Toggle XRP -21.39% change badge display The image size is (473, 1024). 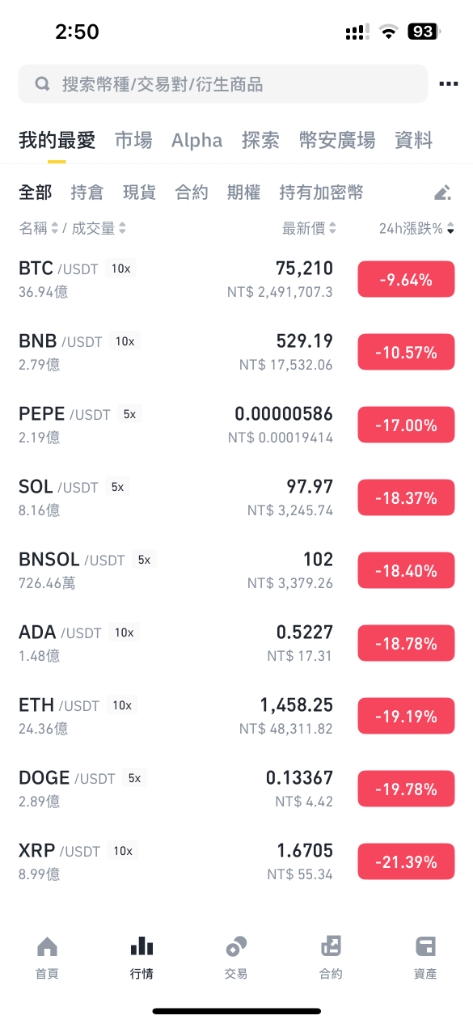pos(406,862)
